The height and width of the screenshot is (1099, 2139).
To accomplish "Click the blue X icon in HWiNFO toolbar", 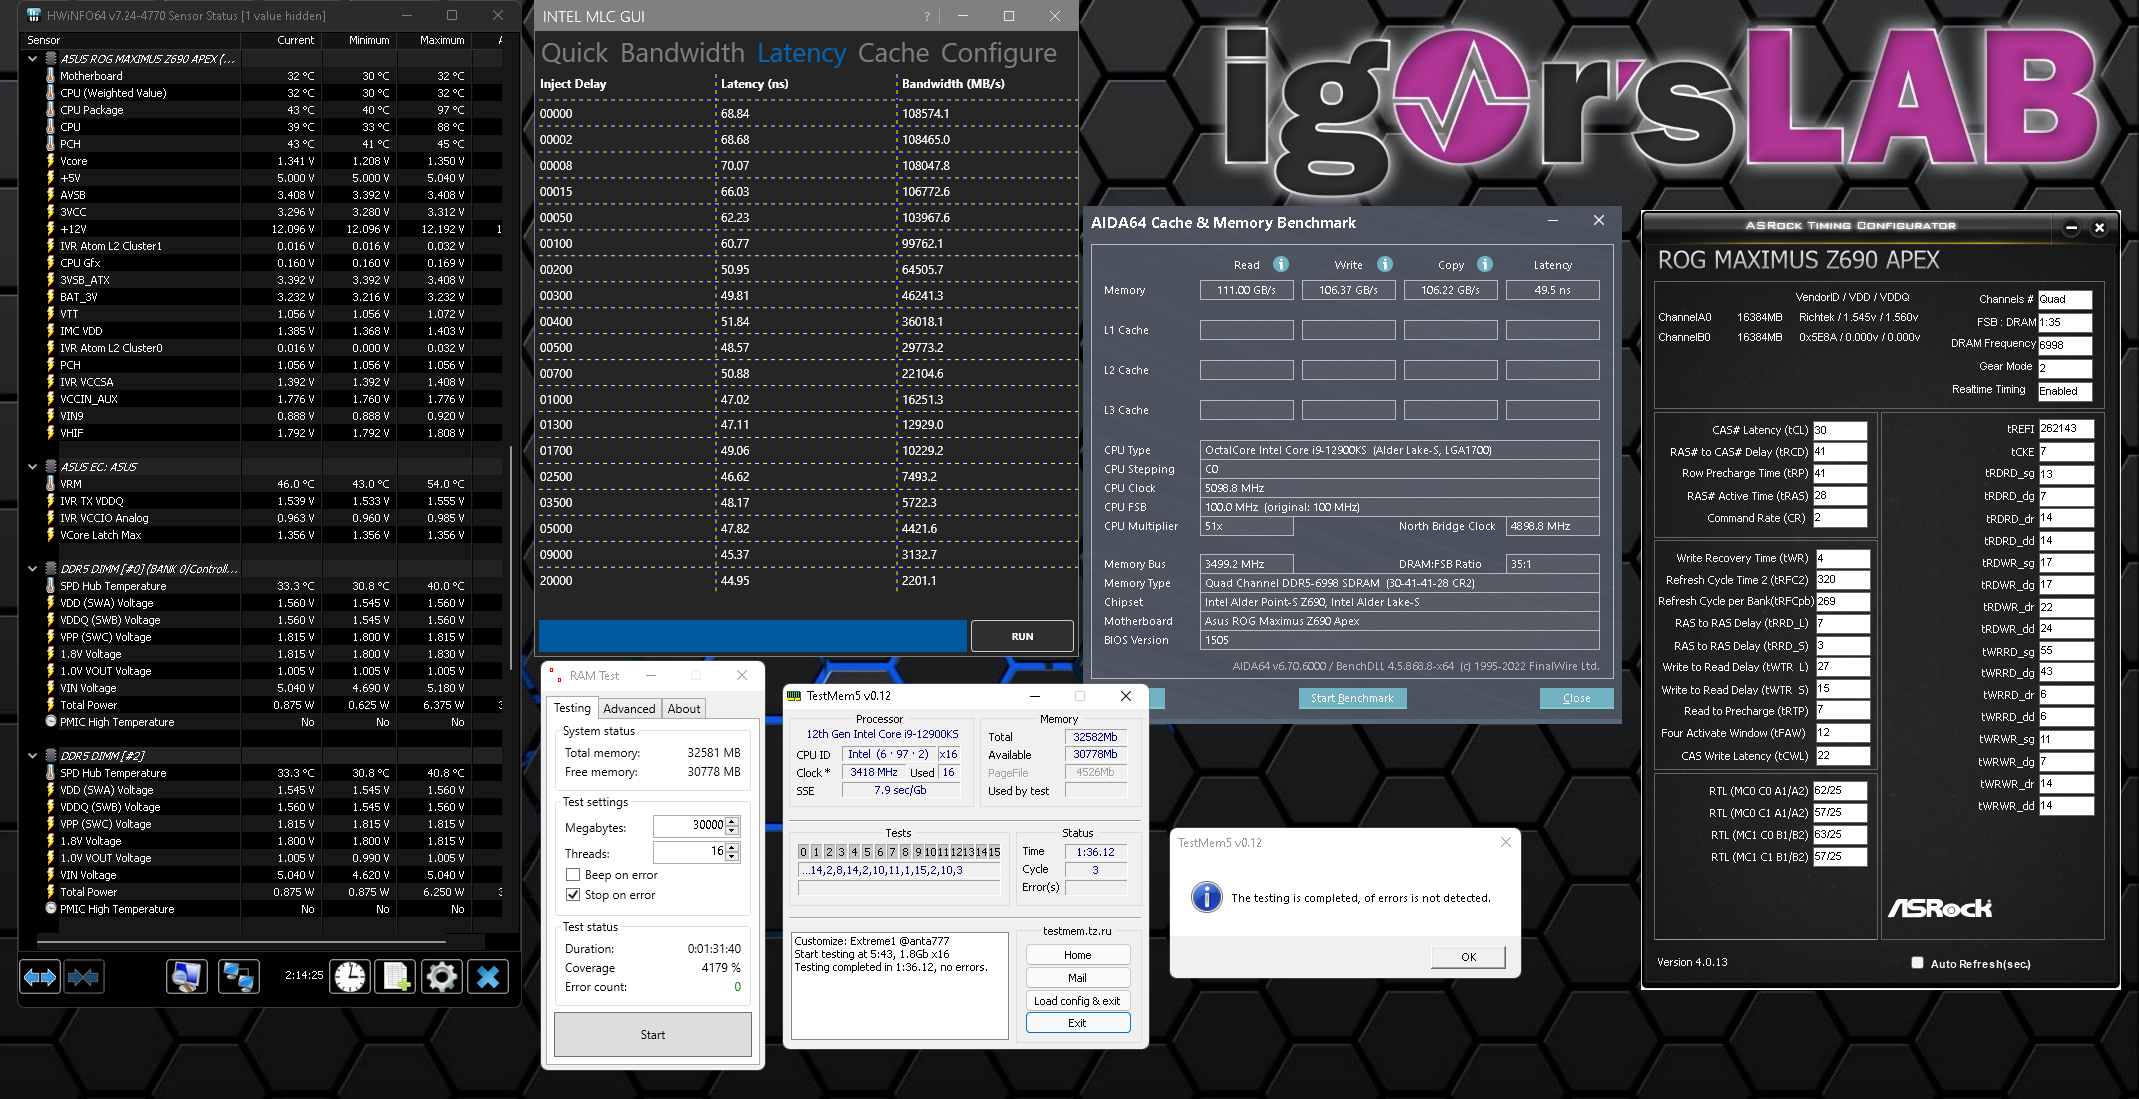I will 488,977.
